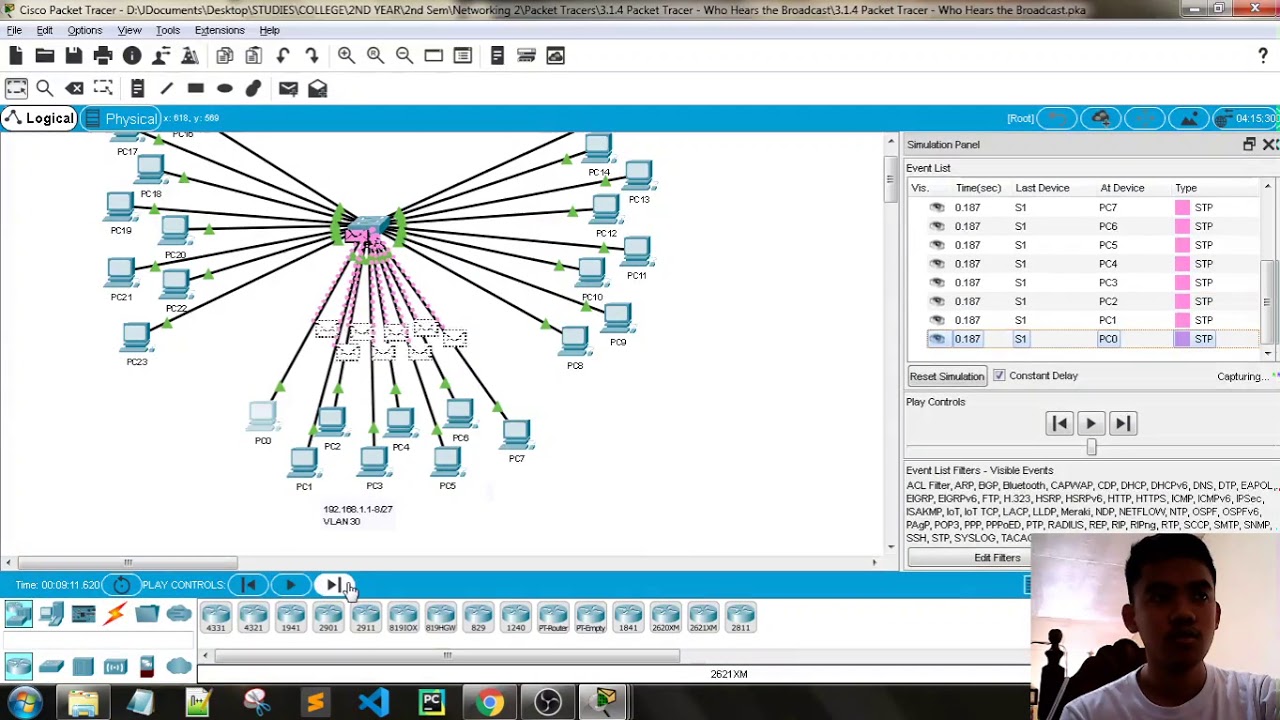This screenshot has height=720, width=1280.
Task: Select the 2911 router model
Action: tap(366, 617)
